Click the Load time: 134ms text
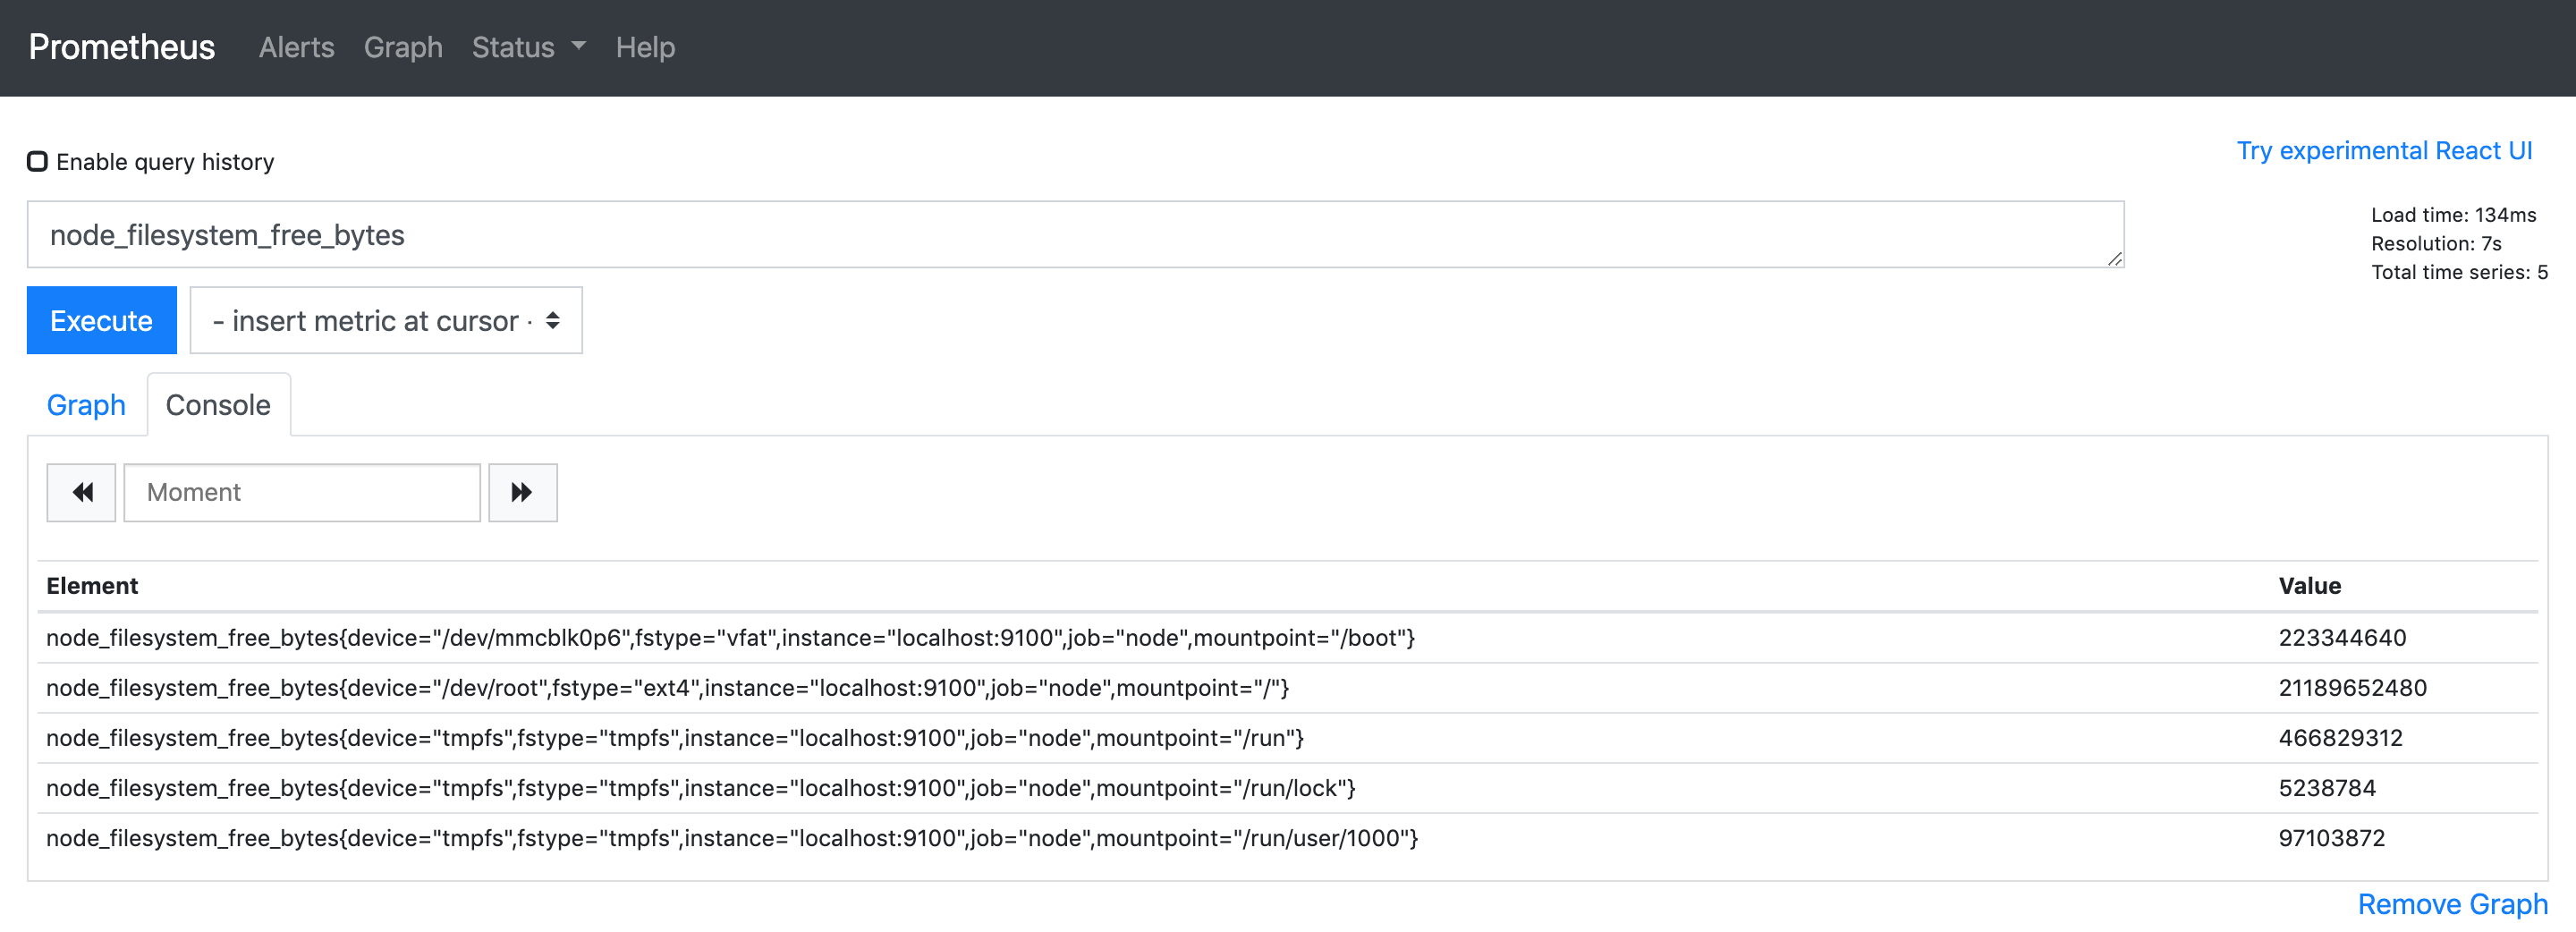Image resolution: width=2576 pixels, height=932 pixels. [x=2453, y=215]
